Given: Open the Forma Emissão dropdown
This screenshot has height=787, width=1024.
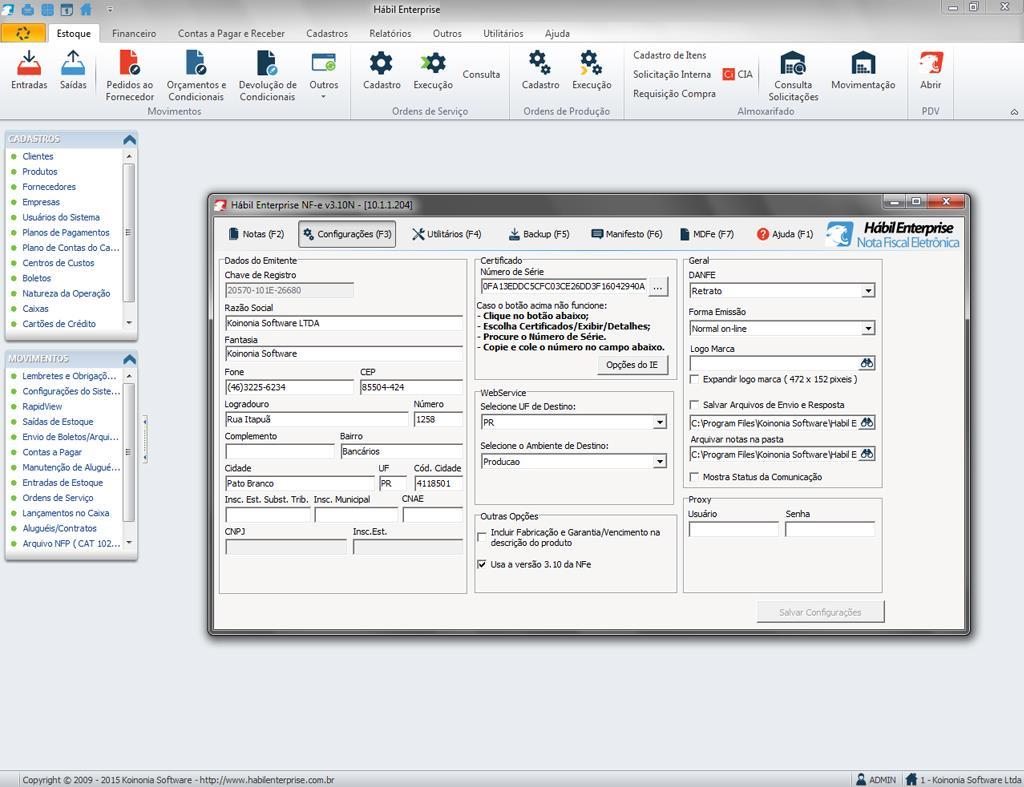Looking at the screenshot, I should (868, 329).
